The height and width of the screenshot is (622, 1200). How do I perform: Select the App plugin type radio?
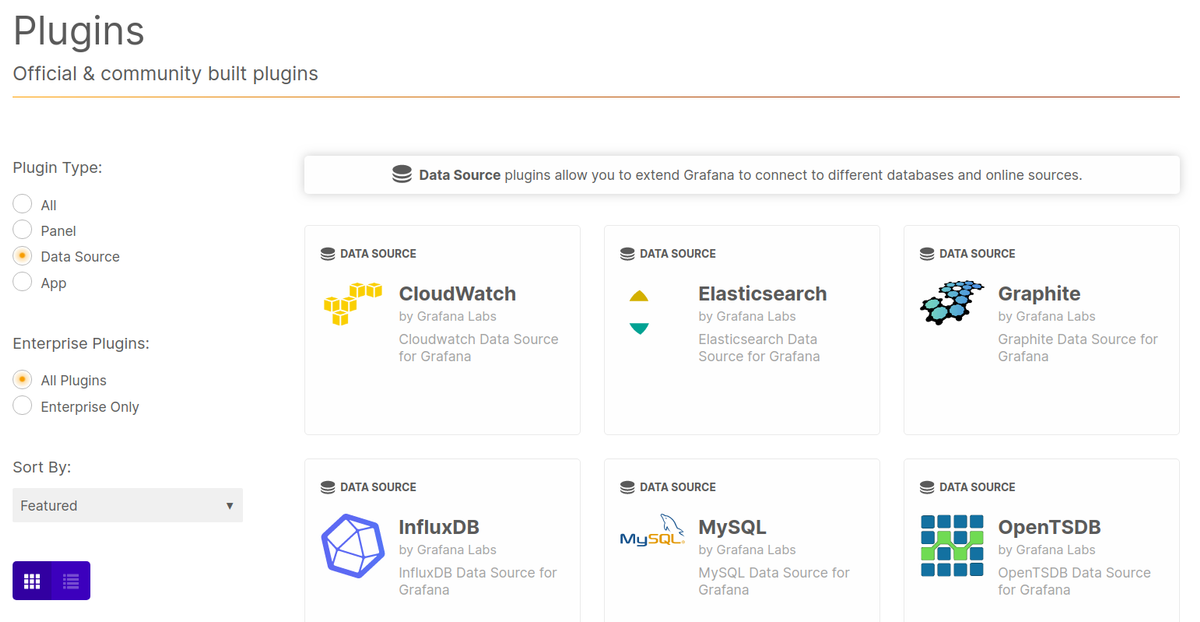(x=22, y=282)
